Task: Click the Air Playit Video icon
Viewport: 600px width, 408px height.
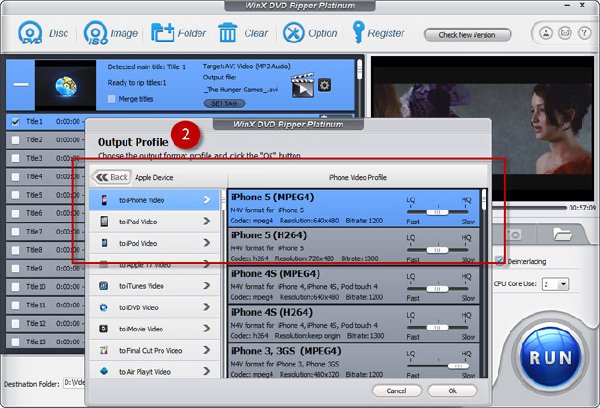Action: [103, 371]
